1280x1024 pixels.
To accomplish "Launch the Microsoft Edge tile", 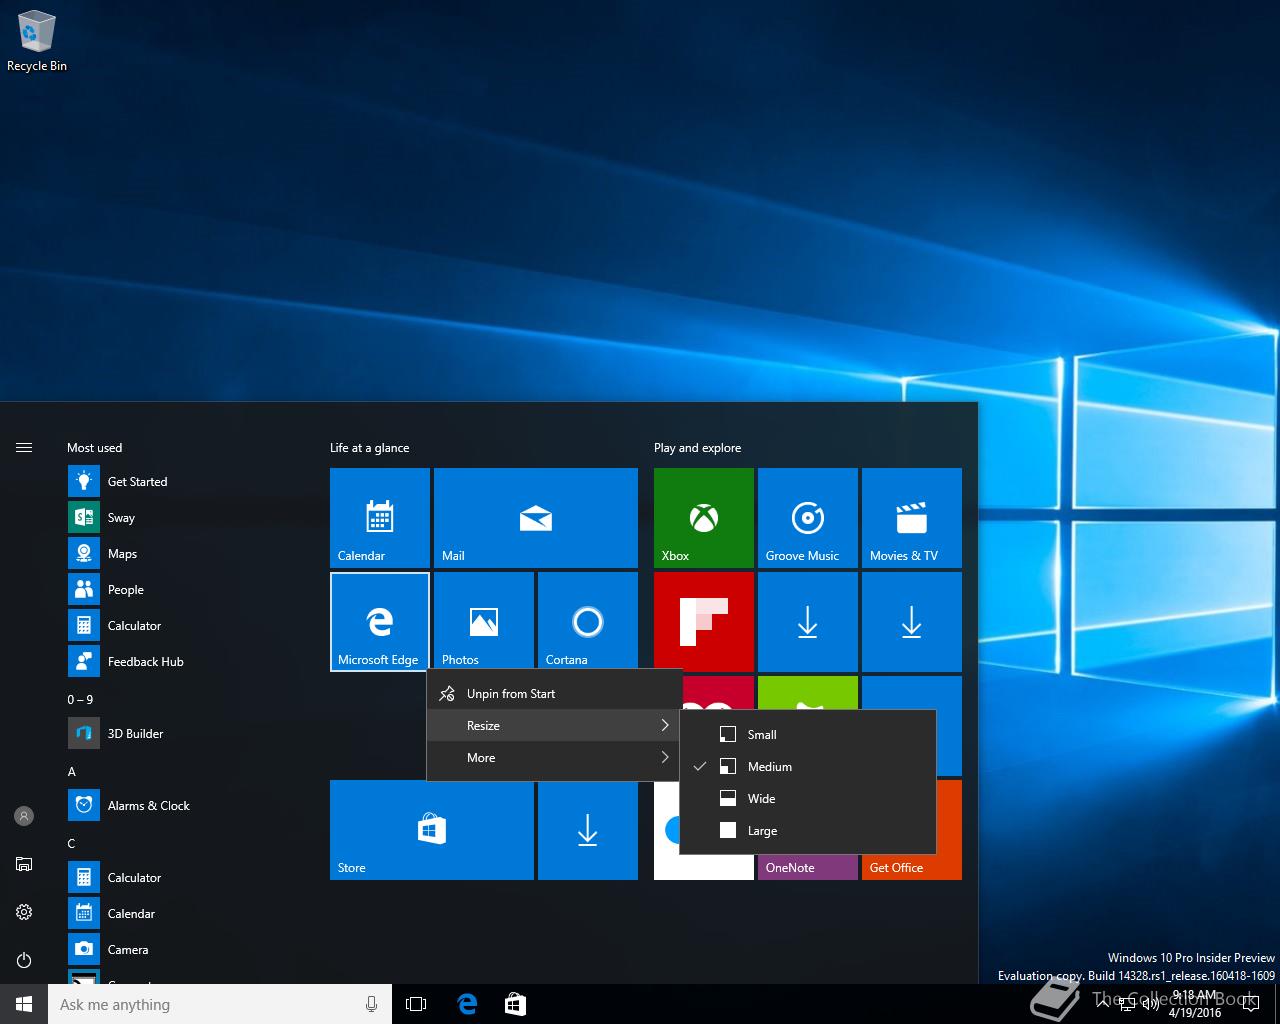I will tap(380, 622).
